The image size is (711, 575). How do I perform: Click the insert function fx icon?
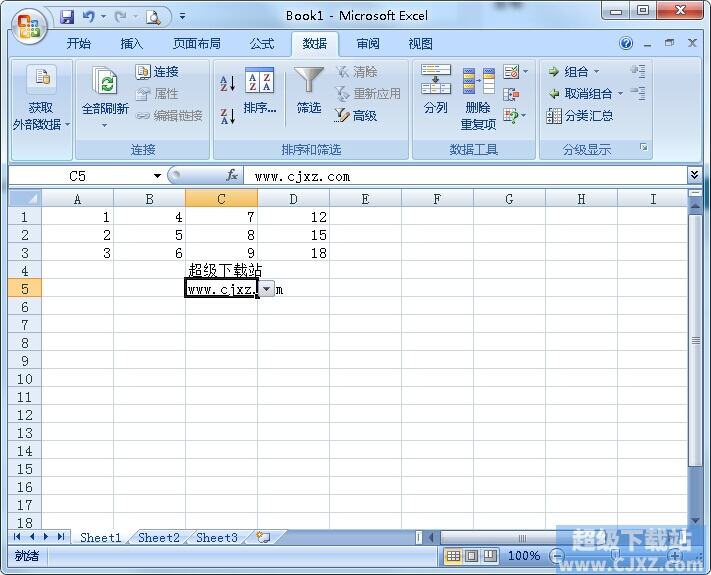point(232,176)
